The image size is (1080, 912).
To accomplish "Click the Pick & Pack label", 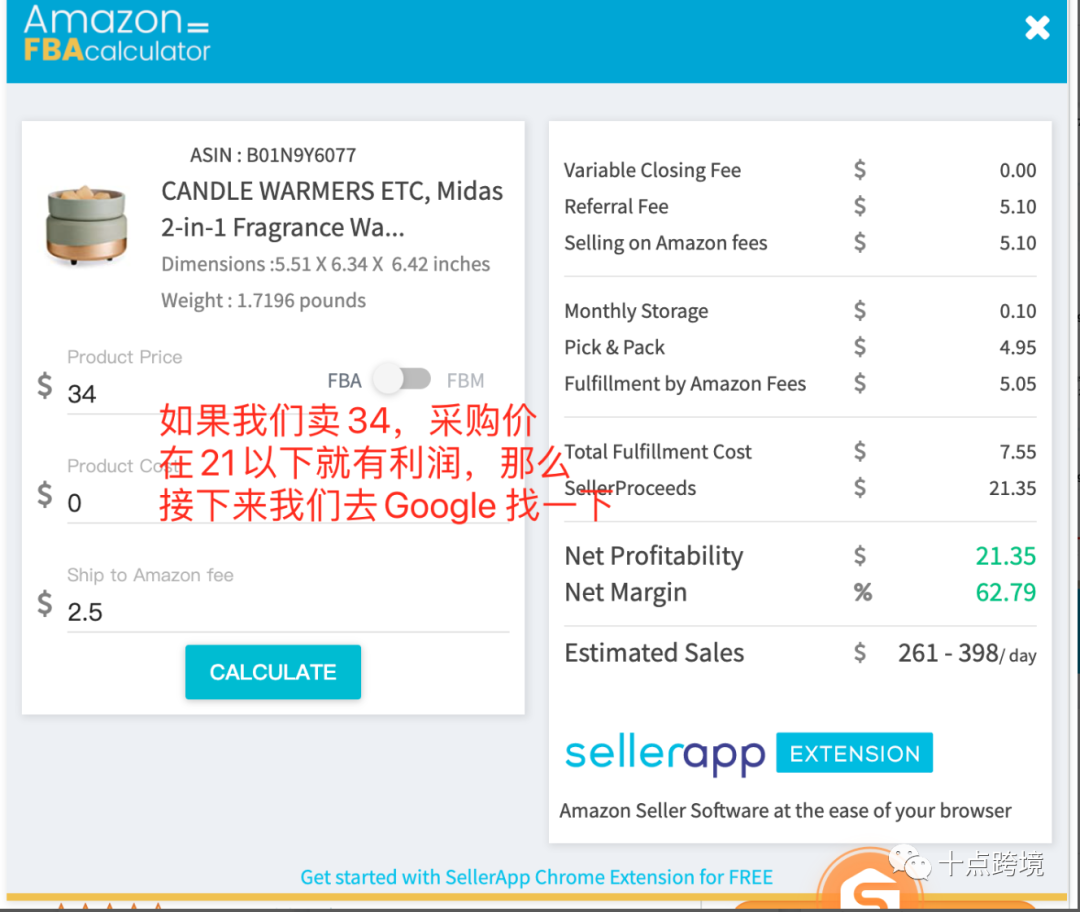I will click(x=614, y=347).
